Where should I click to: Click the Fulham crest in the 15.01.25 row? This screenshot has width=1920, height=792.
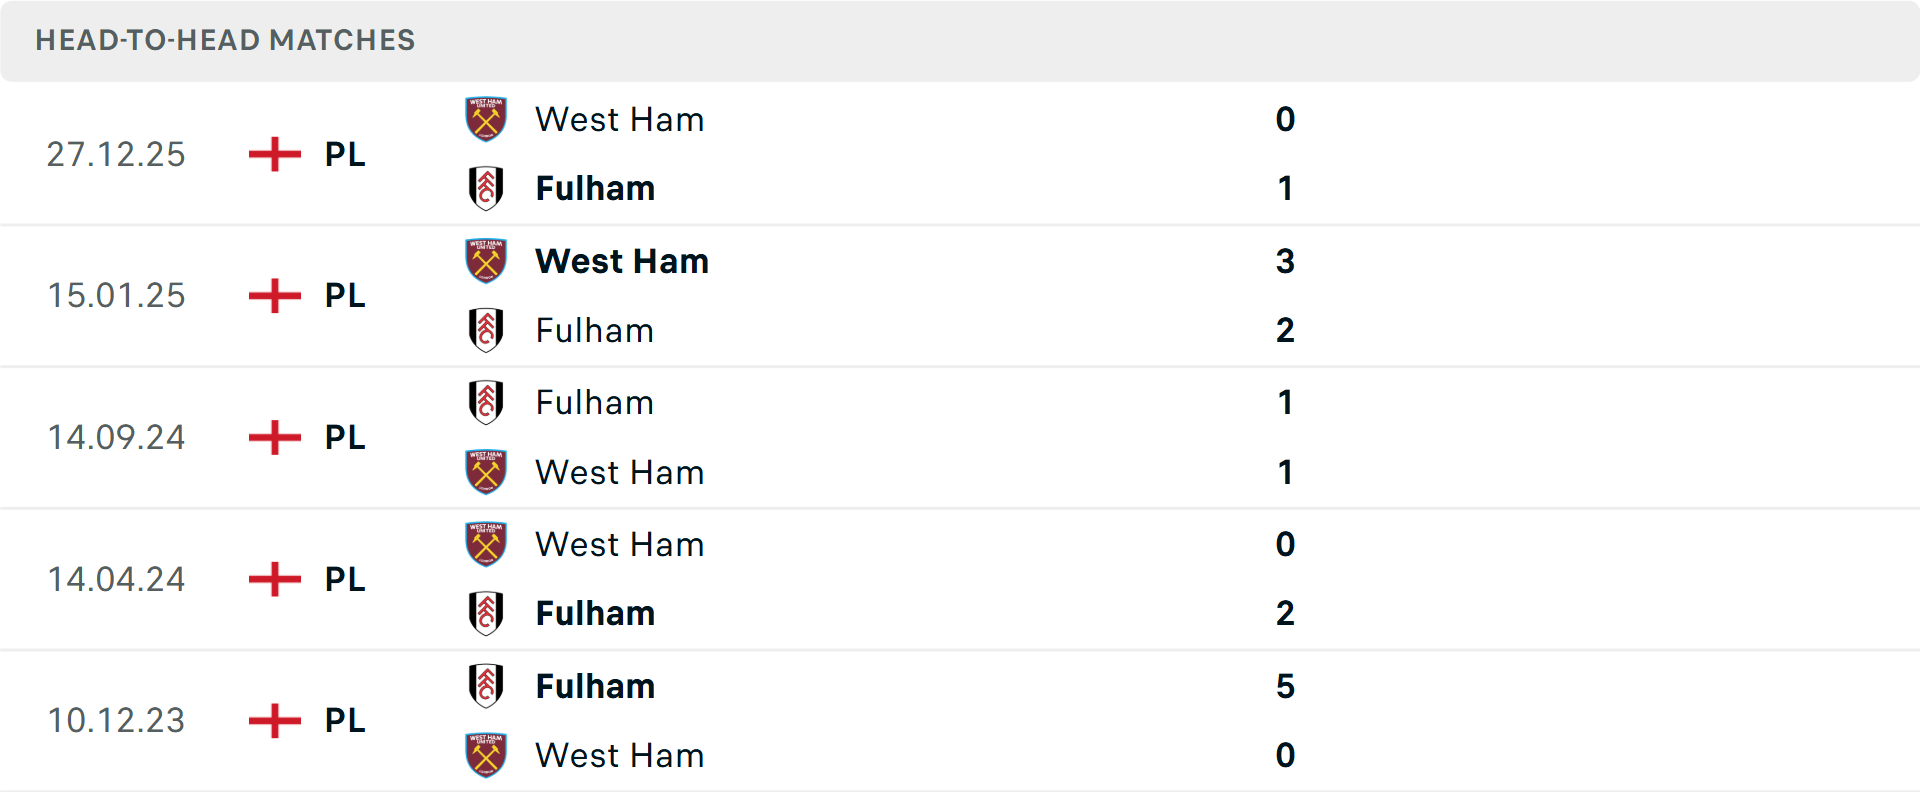coord(487,330)
